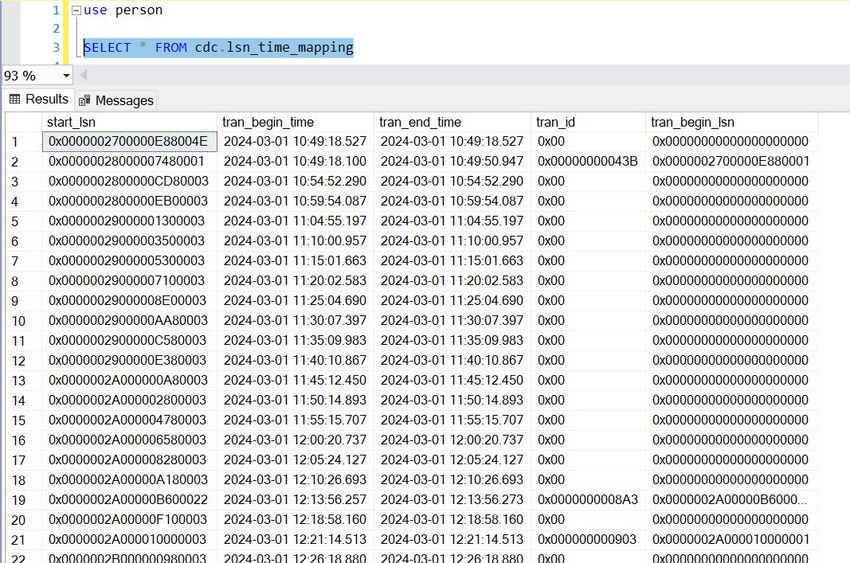Screen dimensions: 850x563
Task: Select row header number 7
Action: [23, 261]
